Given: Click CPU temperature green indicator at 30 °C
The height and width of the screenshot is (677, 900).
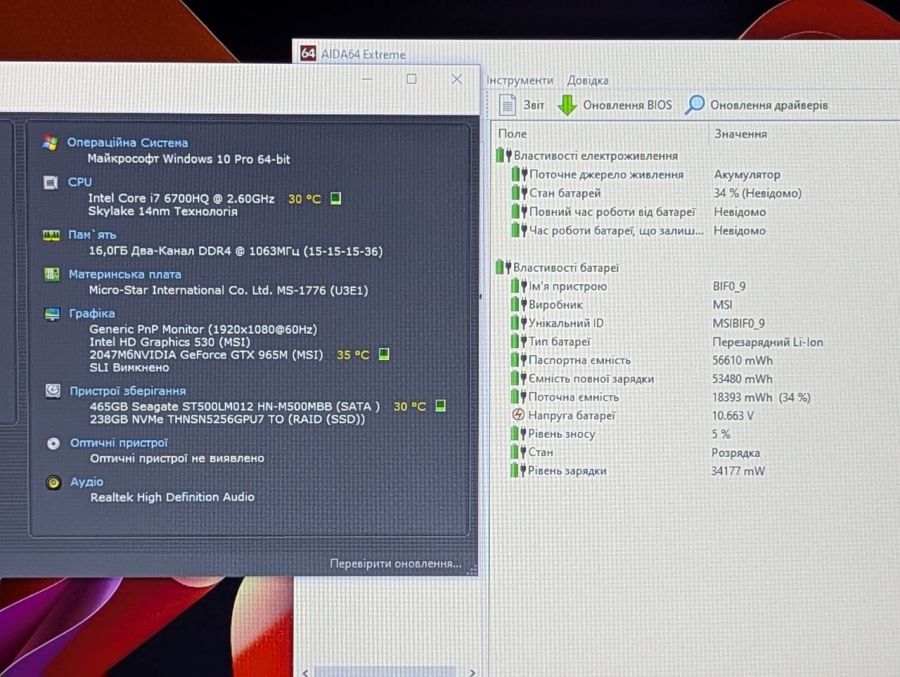Looking at the screenshot, I should pyautogui.click(x=336, y=198).
